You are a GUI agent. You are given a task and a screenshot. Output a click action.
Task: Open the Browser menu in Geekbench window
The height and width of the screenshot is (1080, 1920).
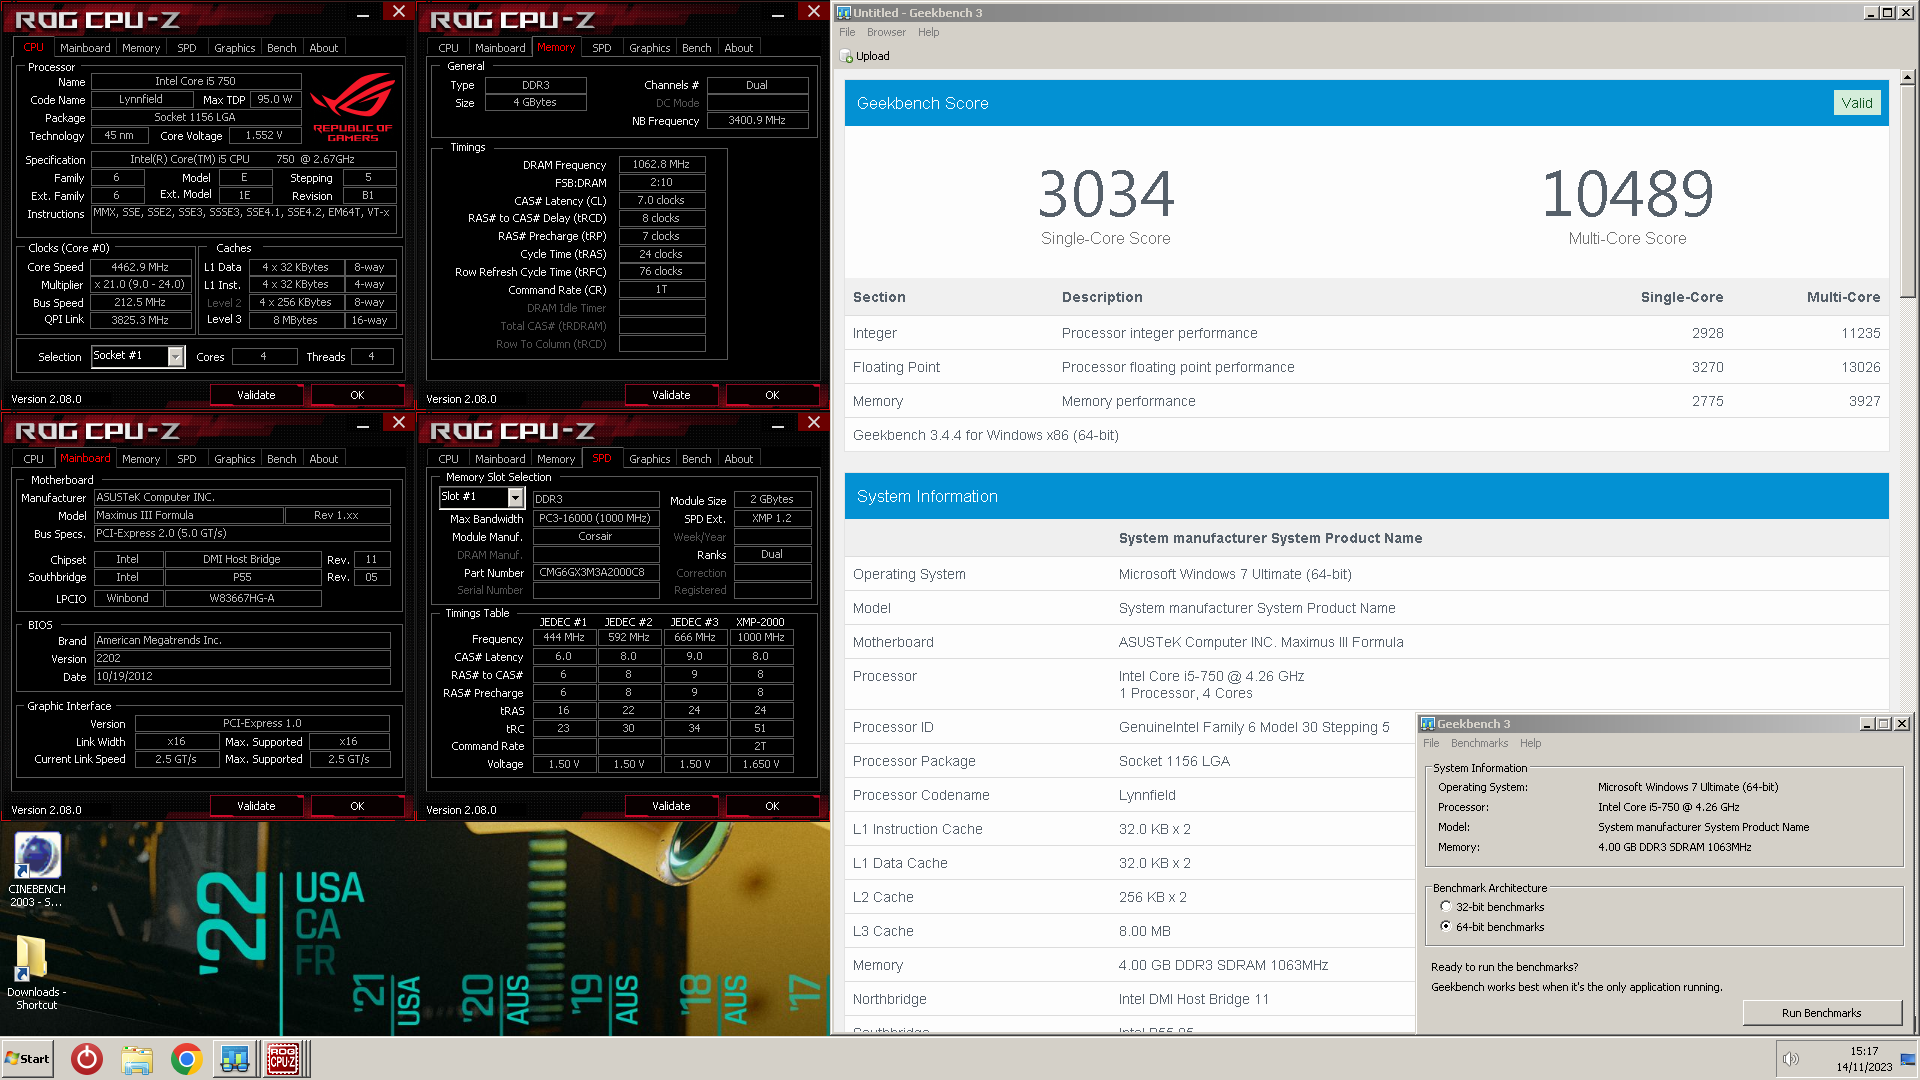click(886, 32)
